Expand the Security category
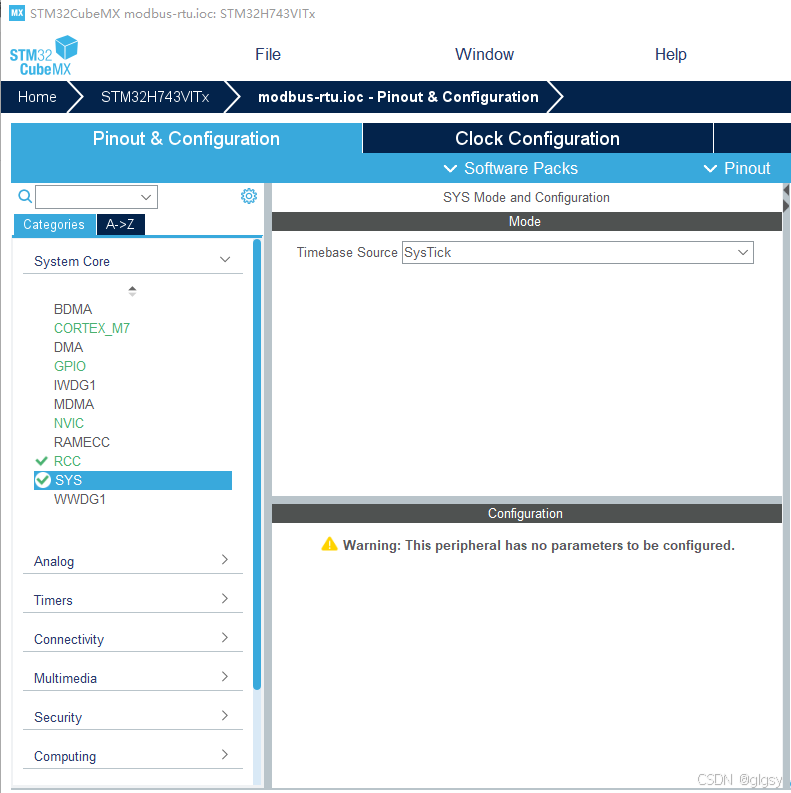Screen dimensions: 791x793 (133, 717)
